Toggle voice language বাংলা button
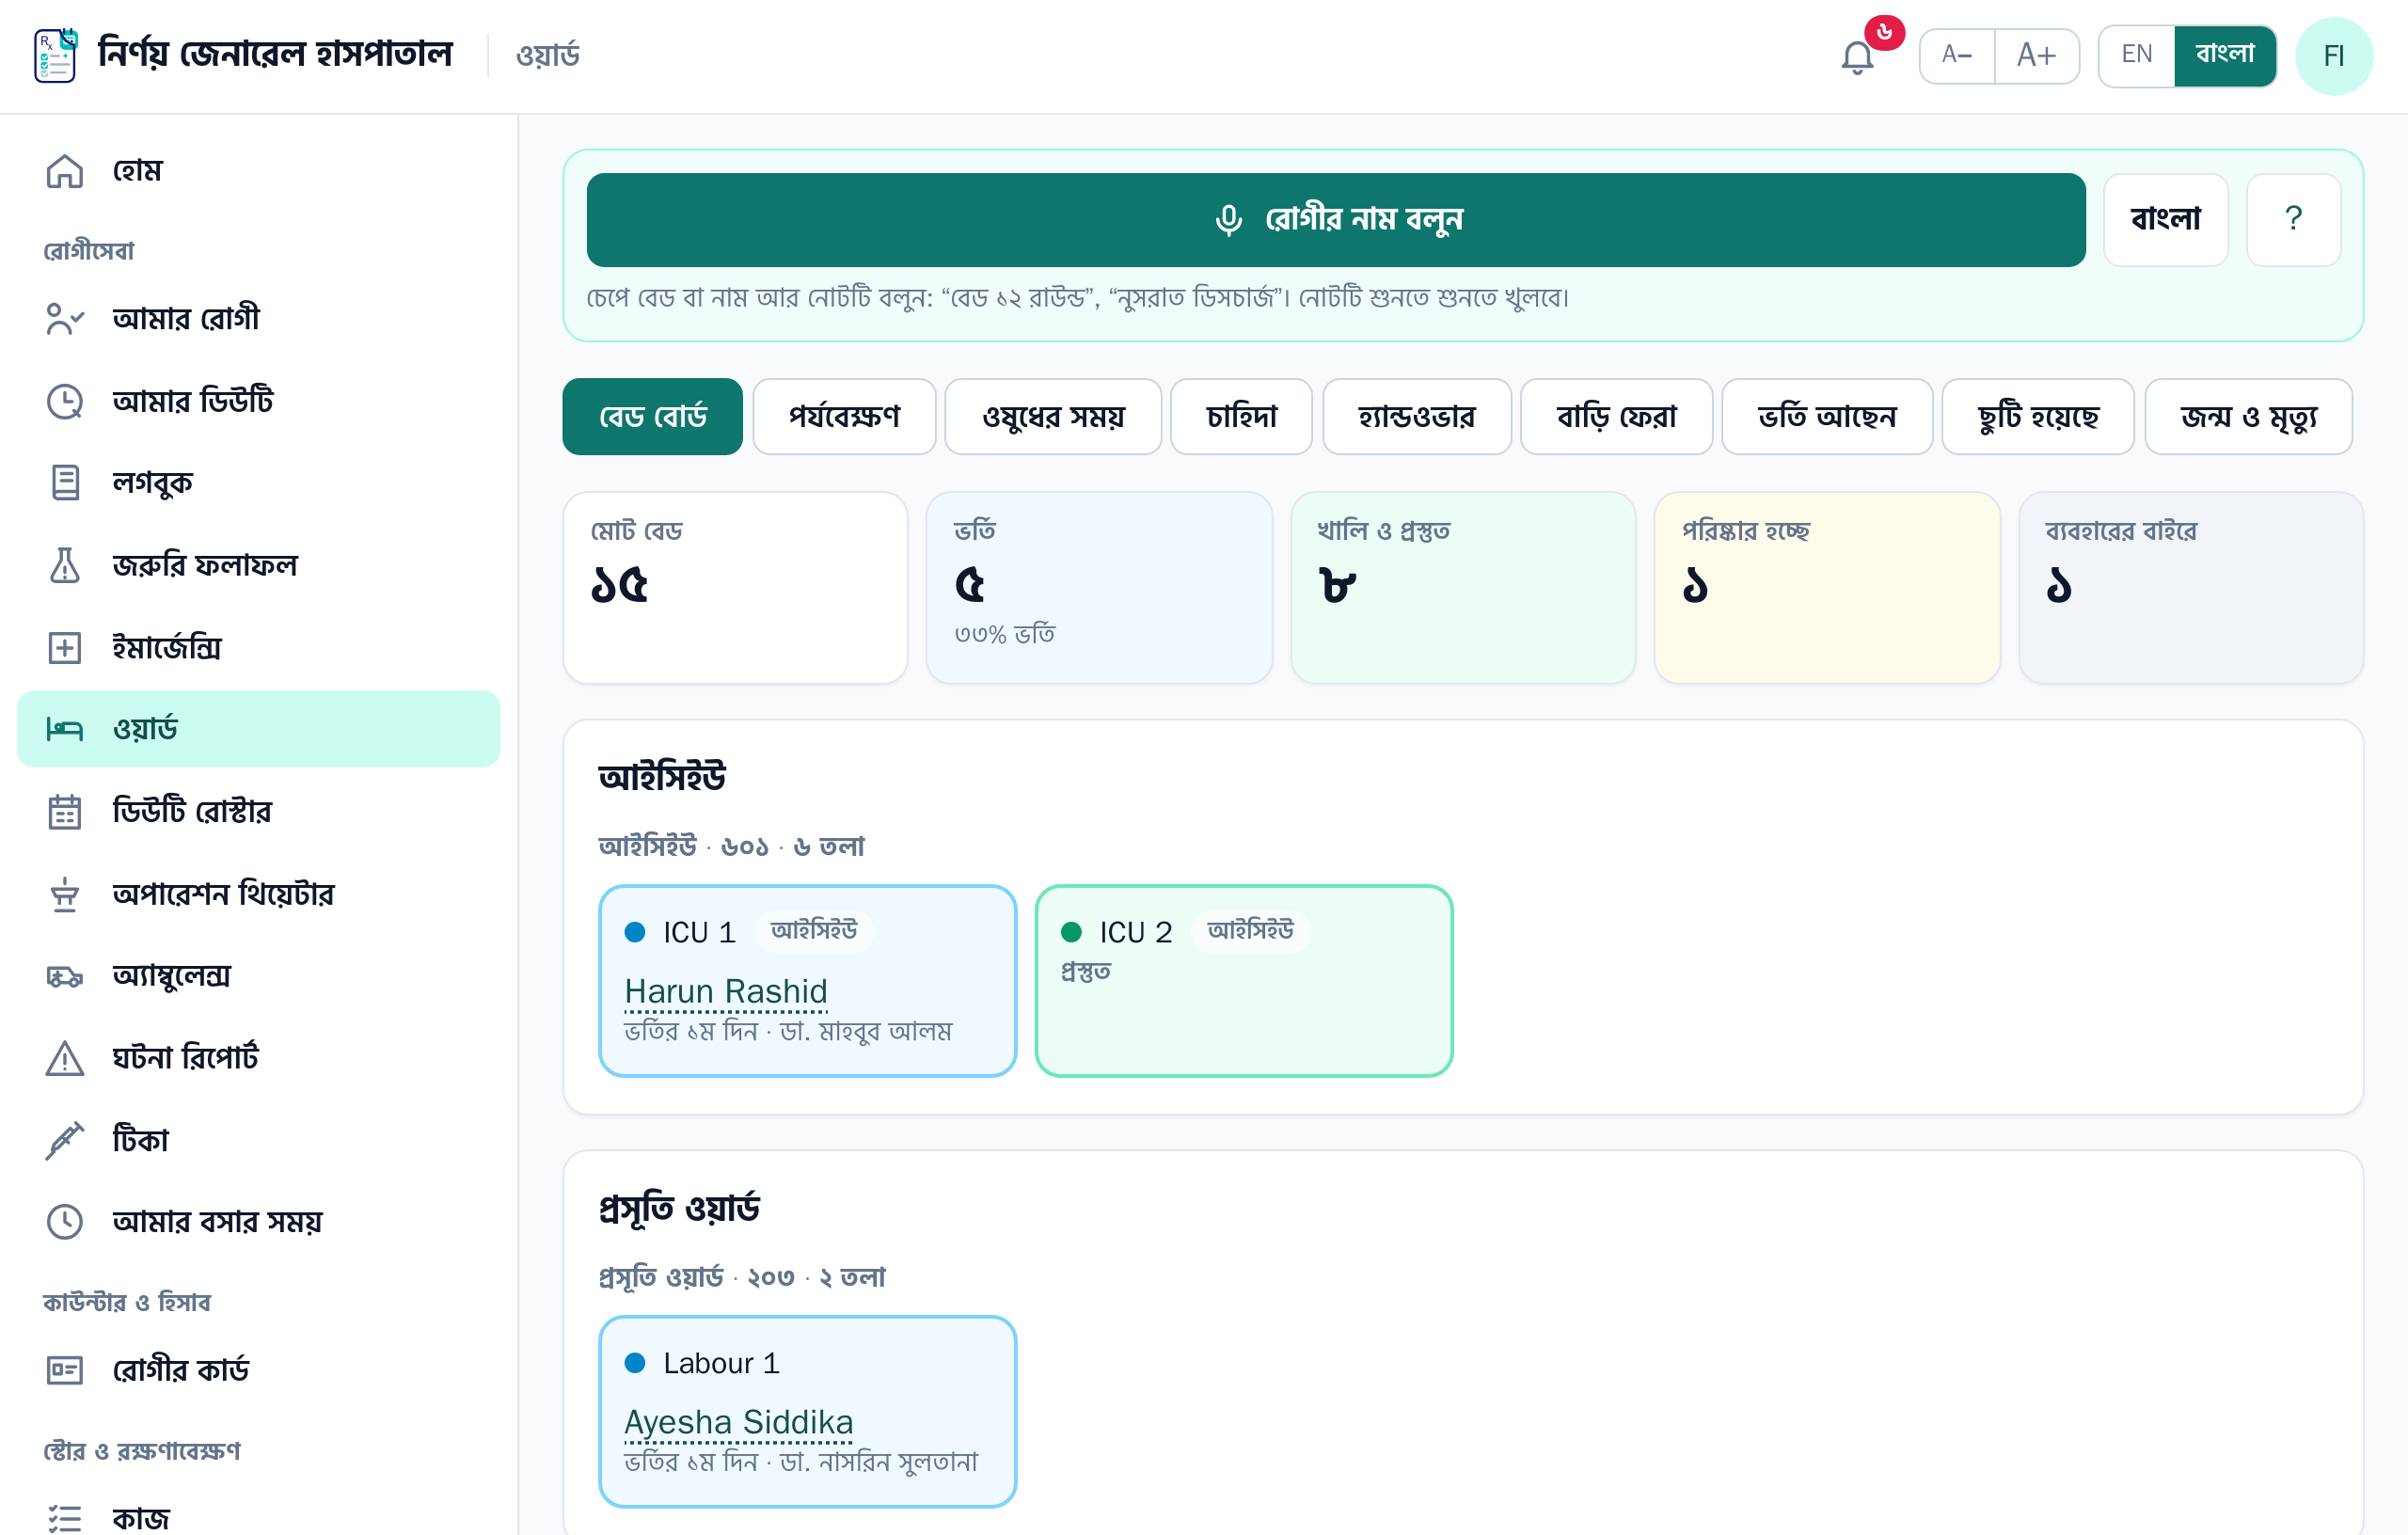The width and height of the screenshot is (2408, 1535). [2165, 219]
